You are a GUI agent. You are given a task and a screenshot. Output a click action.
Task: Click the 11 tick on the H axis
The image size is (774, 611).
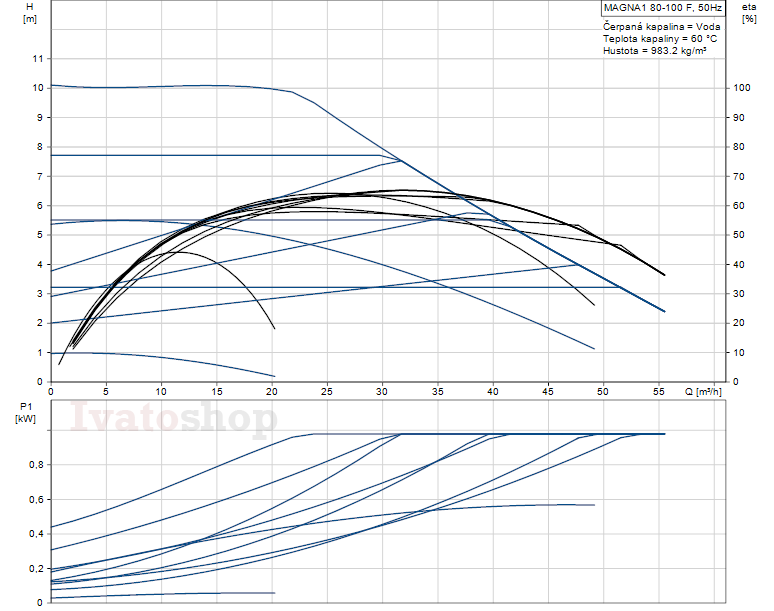(x=38, y=59)
